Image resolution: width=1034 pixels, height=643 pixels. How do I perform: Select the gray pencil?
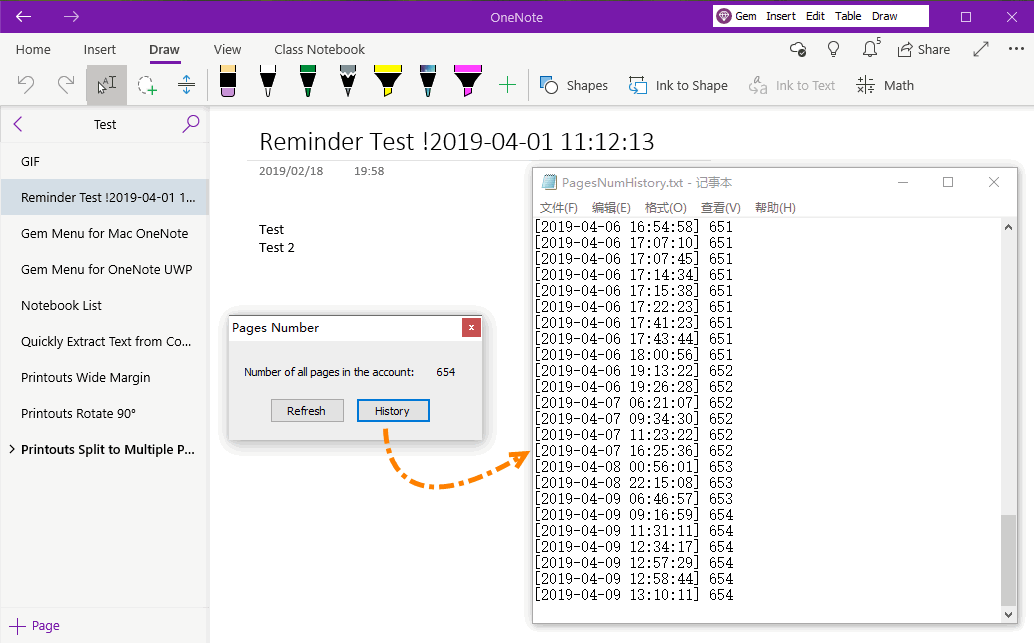point(348,81)
